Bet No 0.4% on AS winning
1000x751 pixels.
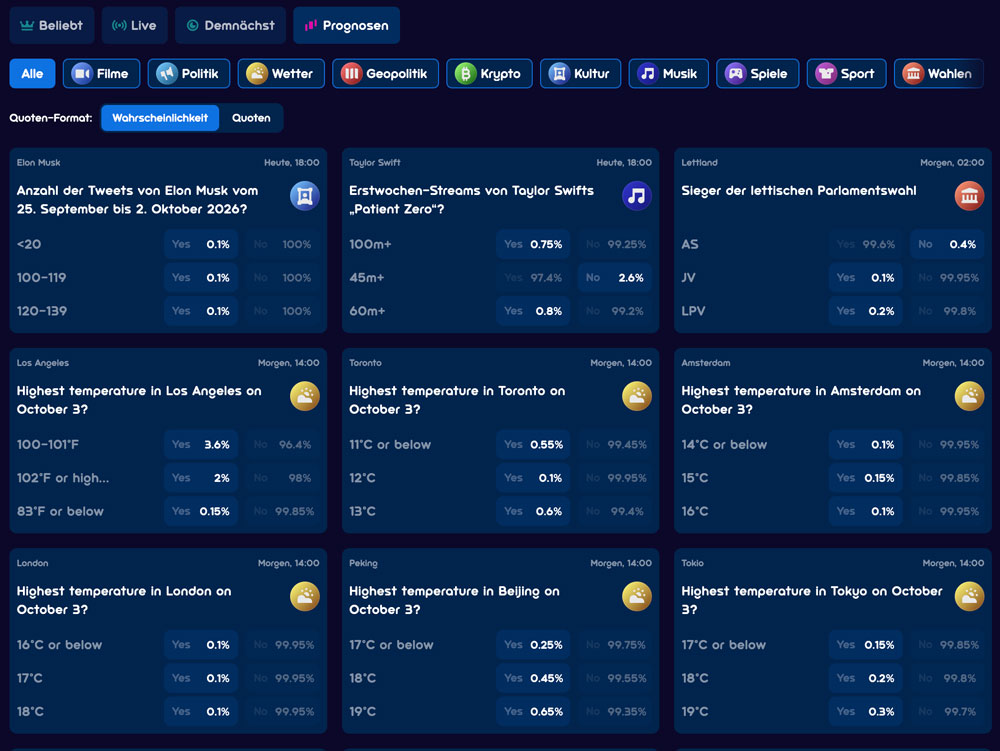pyautogui.click(x=947, y=244)
